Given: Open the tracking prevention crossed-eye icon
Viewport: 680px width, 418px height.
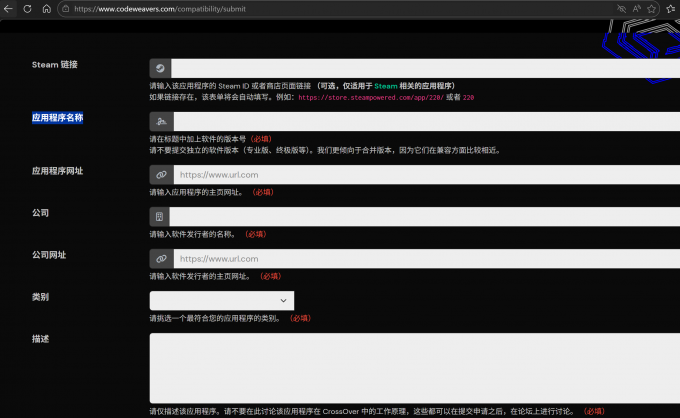Looking at the screenshot, I should click(621, 9).
